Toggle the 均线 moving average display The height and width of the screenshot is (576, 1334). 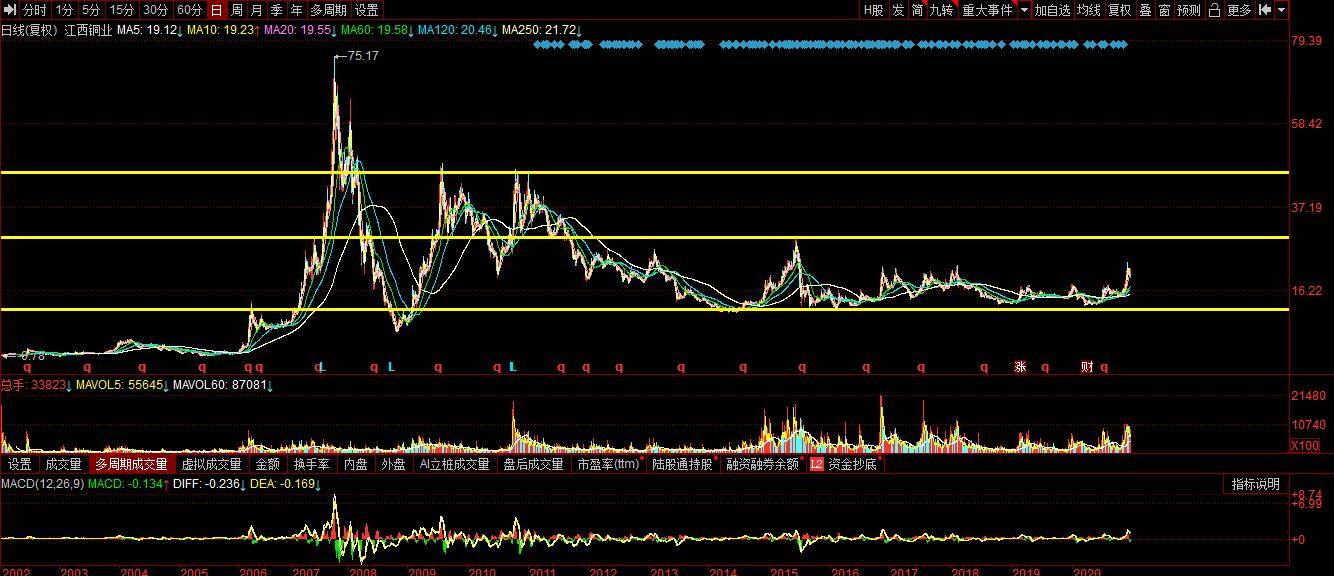[x=1088, y=10]
